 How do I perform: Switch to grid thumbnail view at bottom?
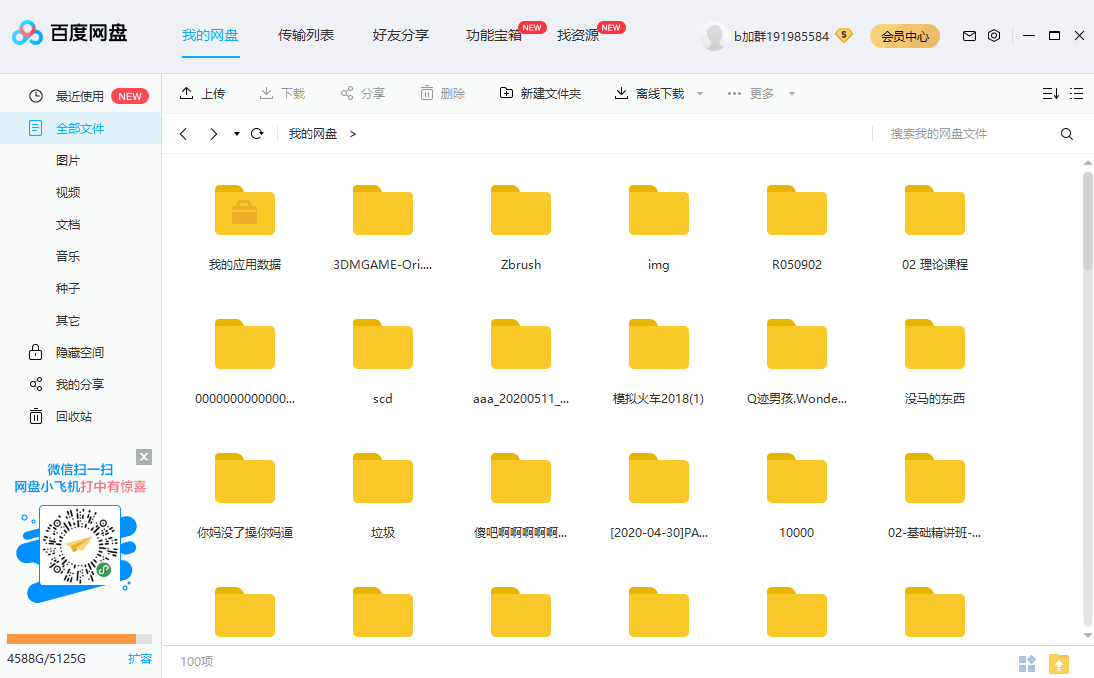[x=1027, y=663]
